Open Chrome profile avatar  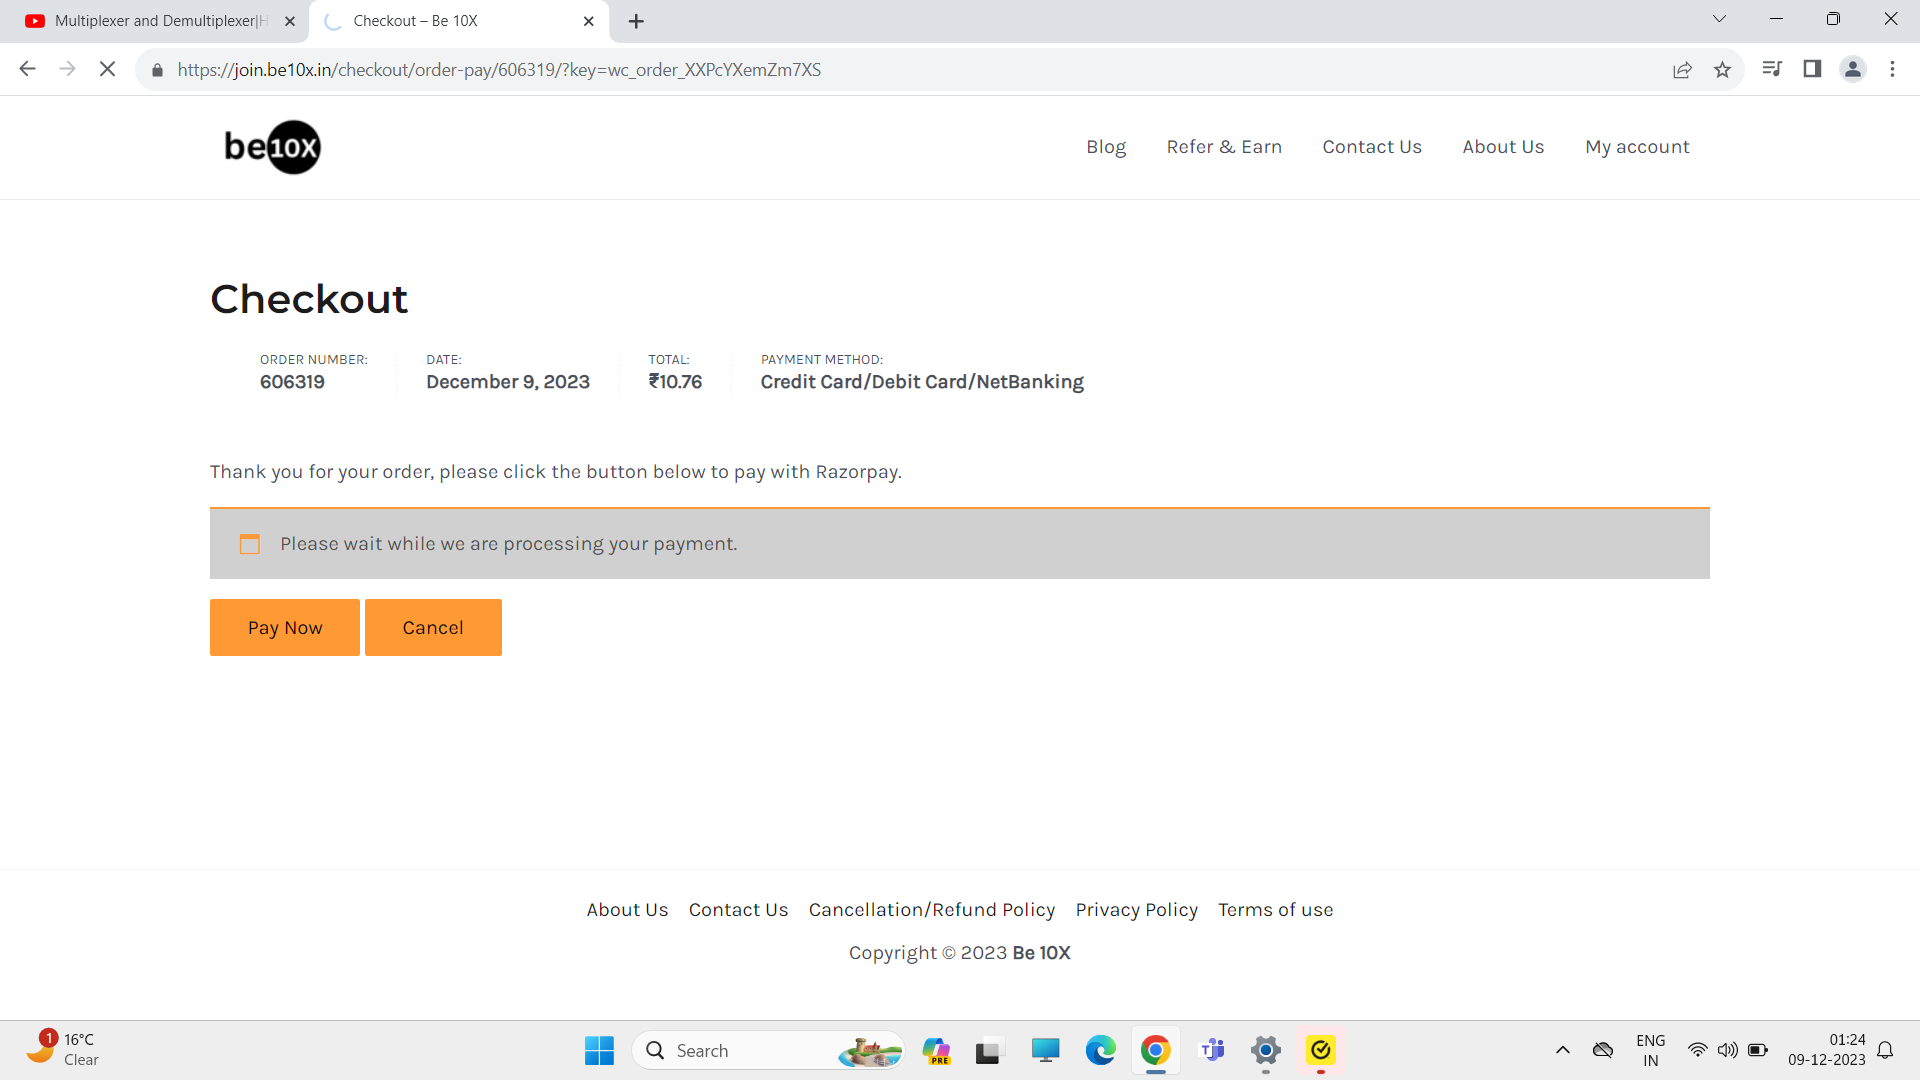(1852, 69)
